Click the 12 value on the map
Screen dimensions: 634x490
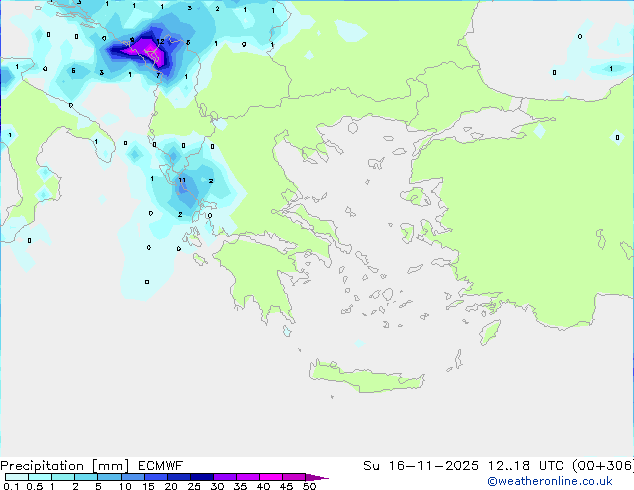[161, 42]
